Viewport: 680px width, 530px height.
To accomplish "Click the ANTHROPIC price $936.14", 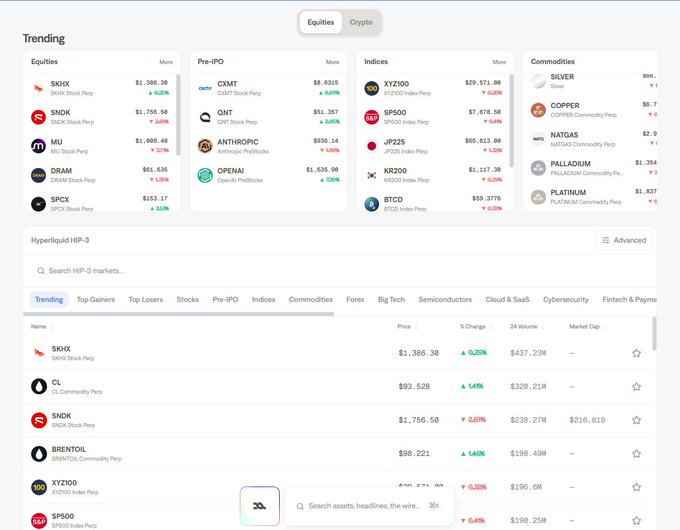I will (x=326, y=141).
